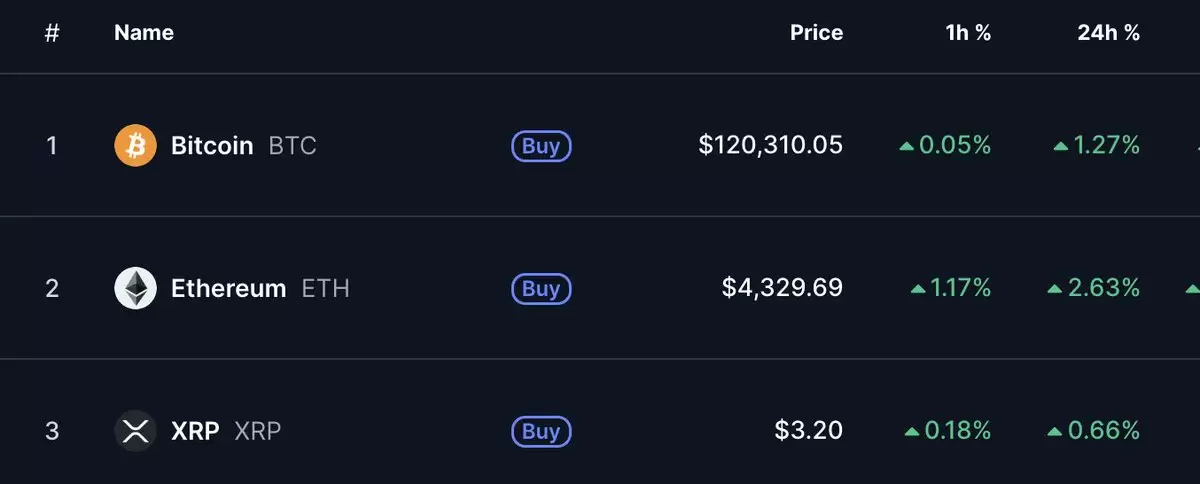Click the Buy button for Bitcoin
This screenshot has height=484, width=1200.
click(x=541, y=146)
